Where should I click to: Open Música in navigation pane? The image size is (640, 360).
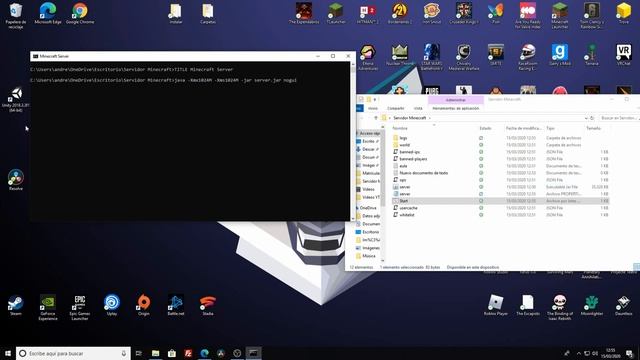tap(369, 256)
